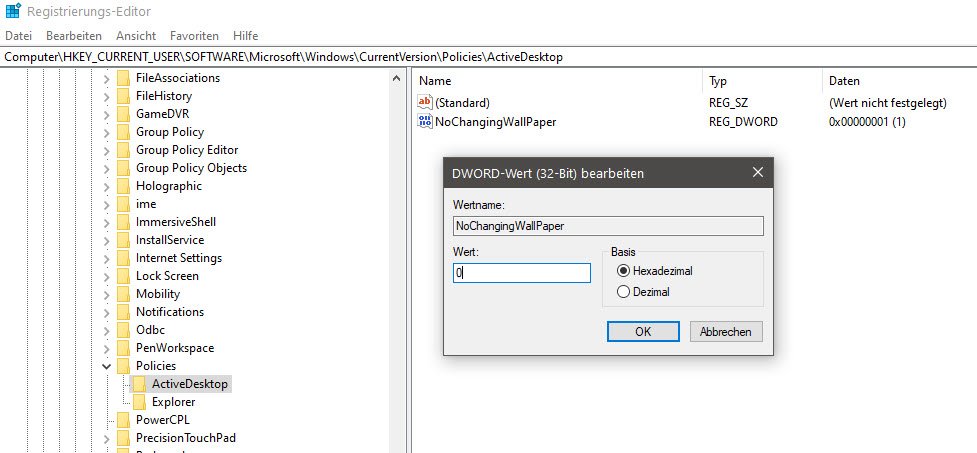The height and width of the screenshot is (453, 977).
Task: Close the DWORD edit dialog
Action: [x=758, y=173]
